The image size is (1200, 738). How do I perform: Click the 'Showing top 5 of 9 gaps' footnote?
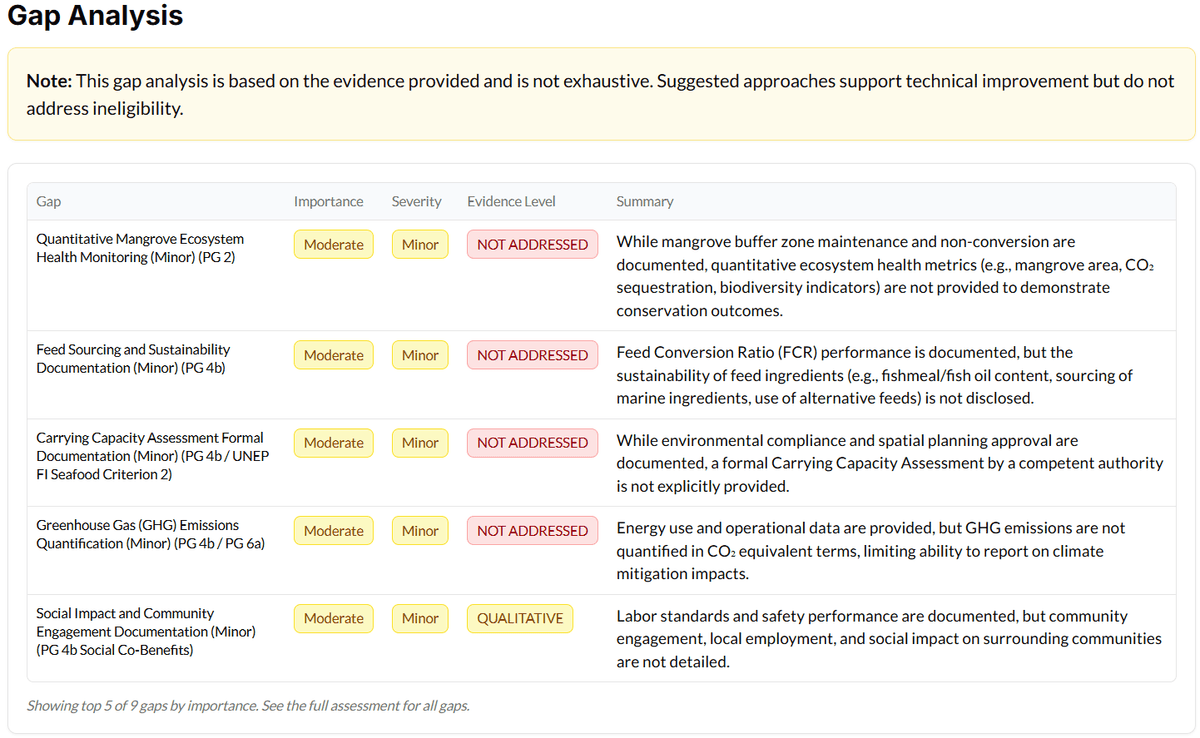(x=247, y=706)
